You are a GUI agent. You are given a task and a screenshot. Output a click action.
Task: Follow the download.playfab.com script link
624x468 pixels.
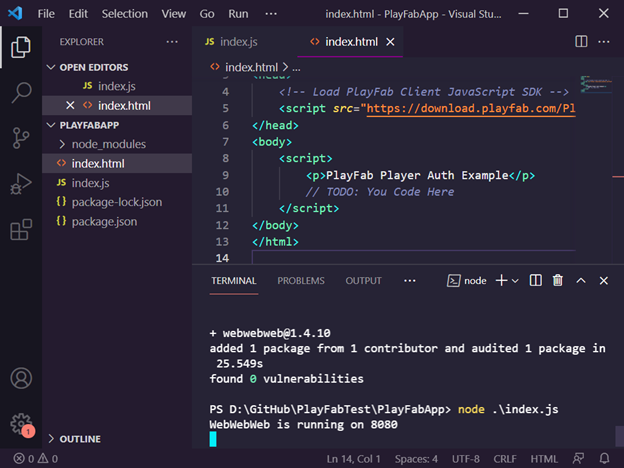tap(470, 109)
